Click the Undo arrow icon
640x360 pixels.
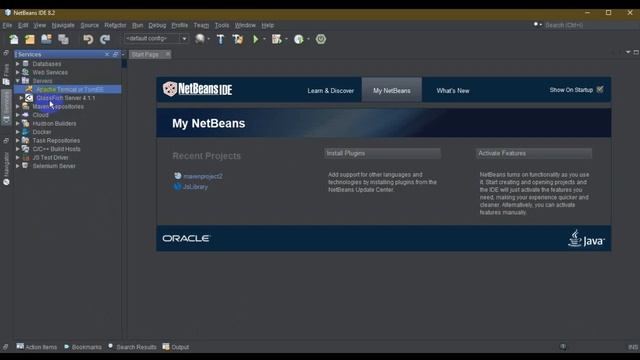(88, 39)
